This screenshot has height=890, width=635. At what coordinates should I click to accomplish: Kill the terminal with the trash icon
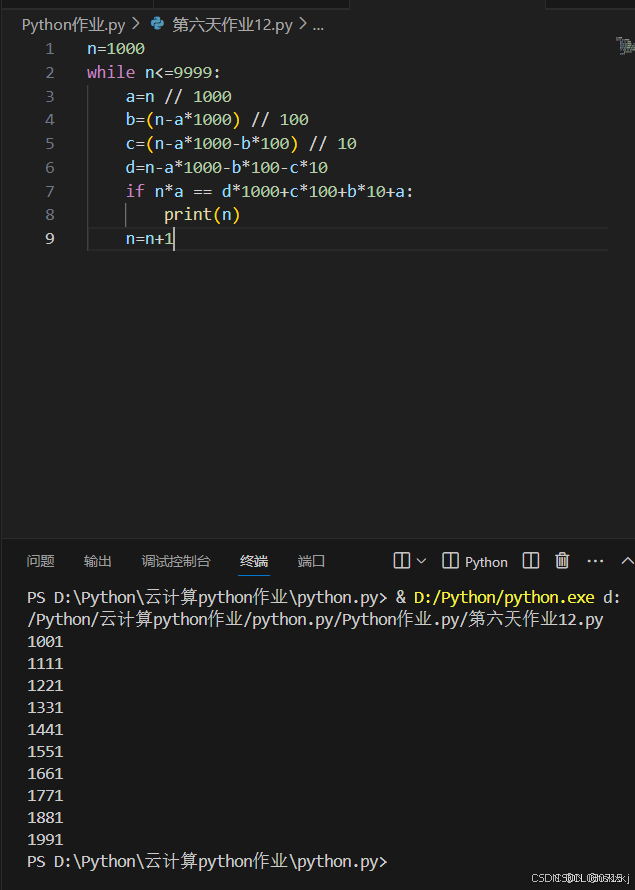click(x=562, y=561)
